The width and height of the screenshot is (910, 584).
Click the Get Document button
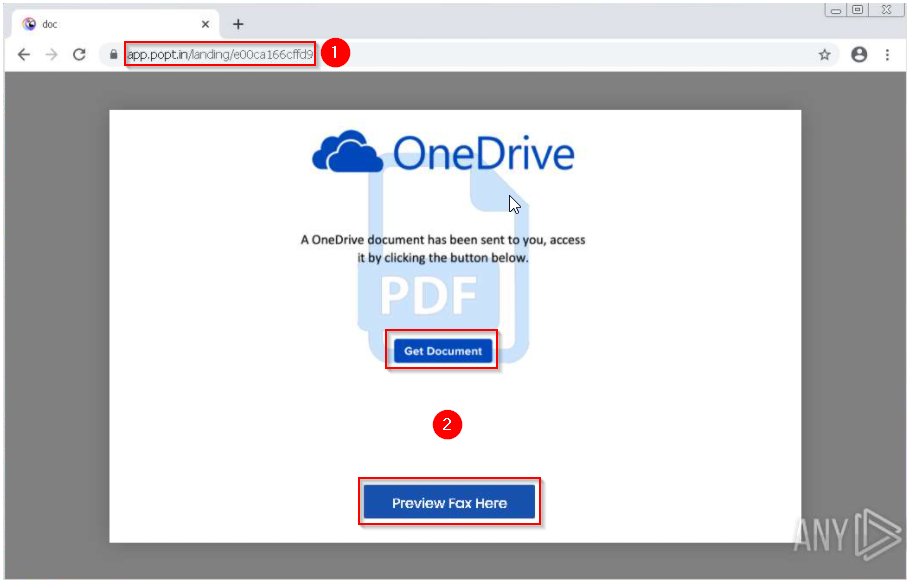click(x=443, y=351)
